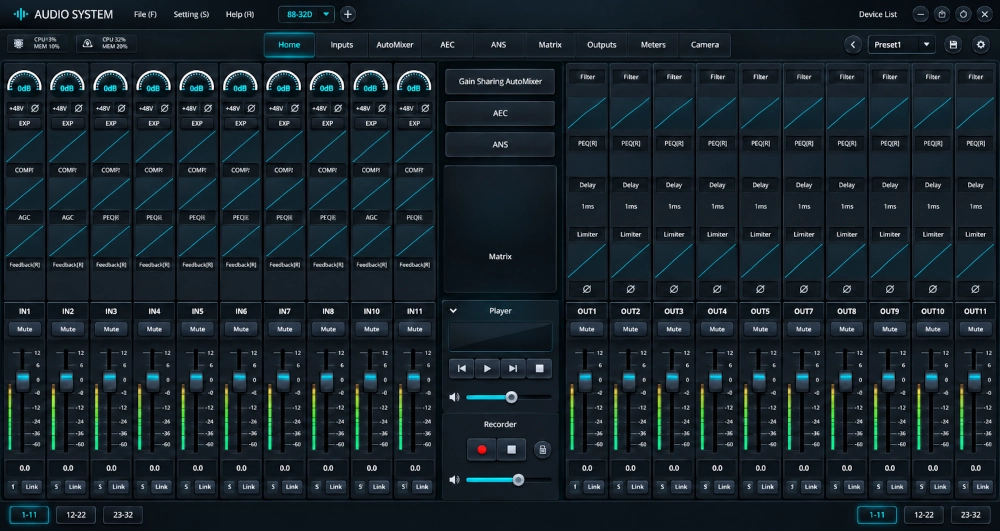Invert phase on IN1 channel

click(35, 108)
